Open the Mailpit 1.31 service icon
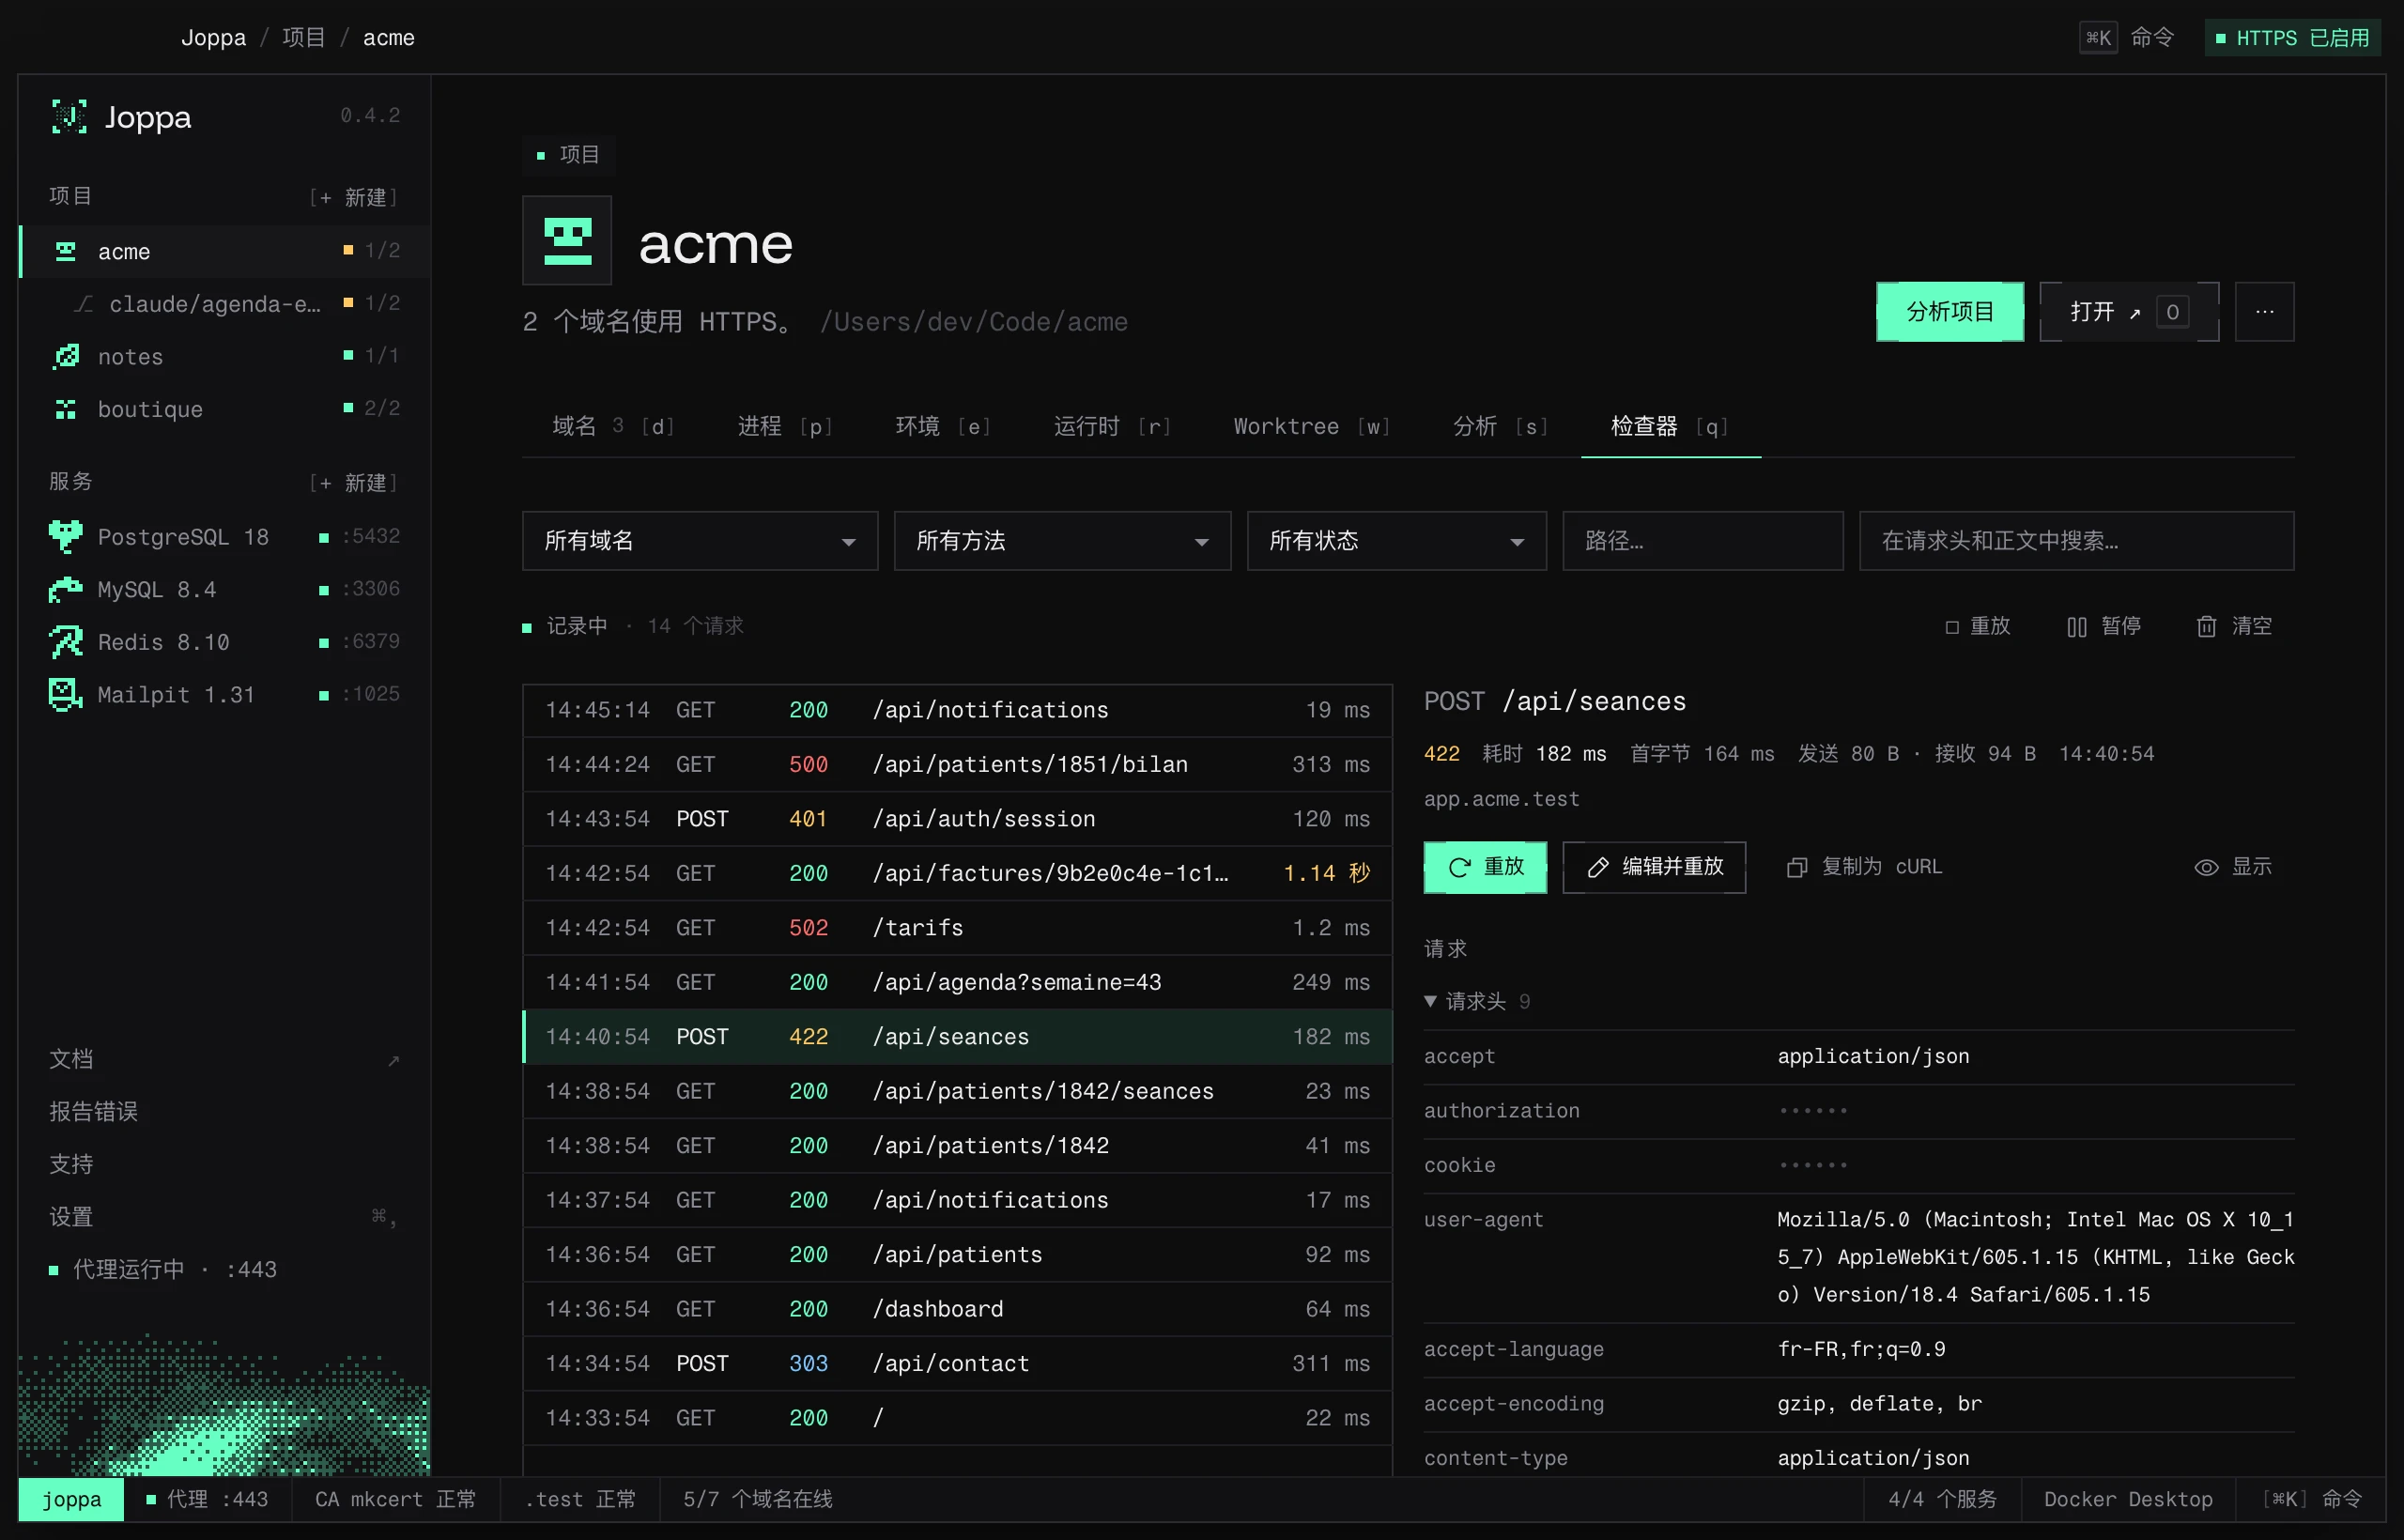Image resolution: width=2404 pixels, height=1540 pixels. tap(66, 695)
